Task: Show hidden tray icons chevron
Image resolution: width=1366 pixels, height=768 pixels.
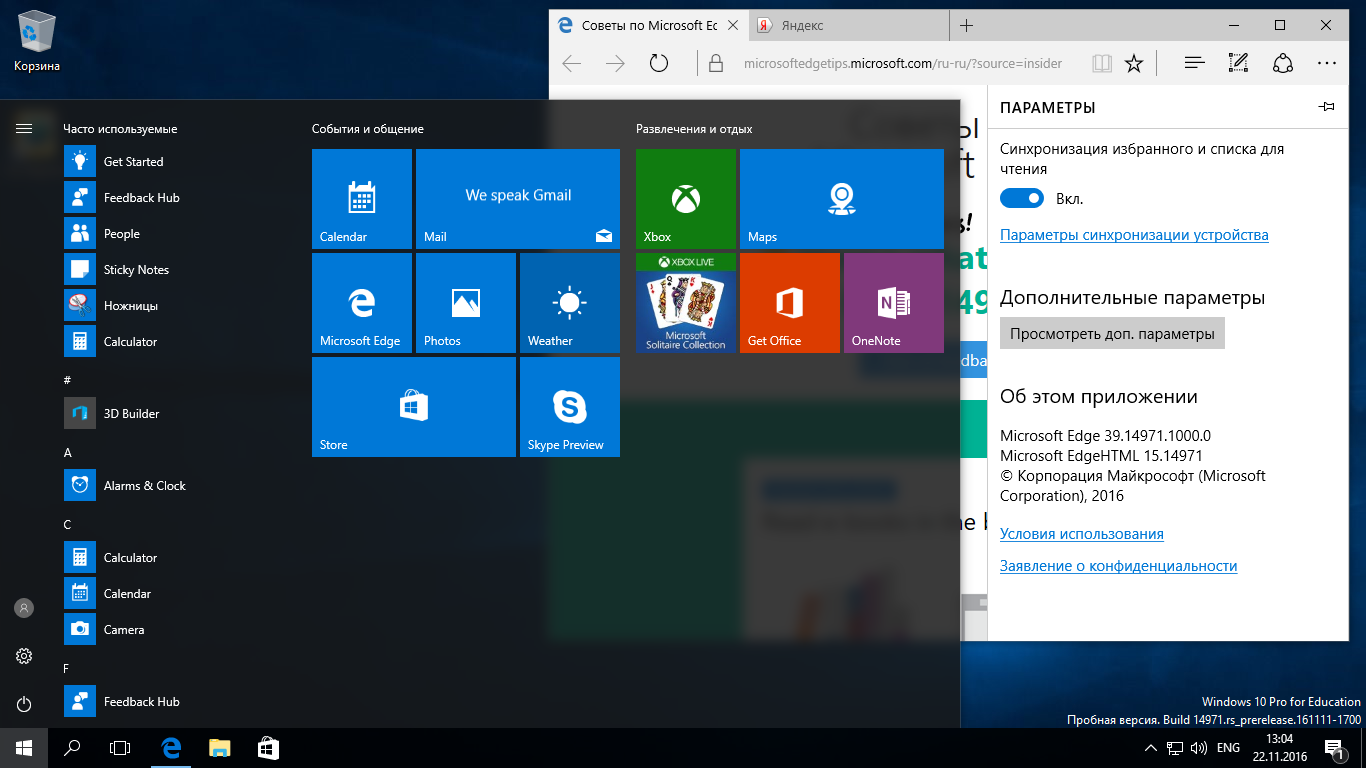Action: [x=1150, y=748]
